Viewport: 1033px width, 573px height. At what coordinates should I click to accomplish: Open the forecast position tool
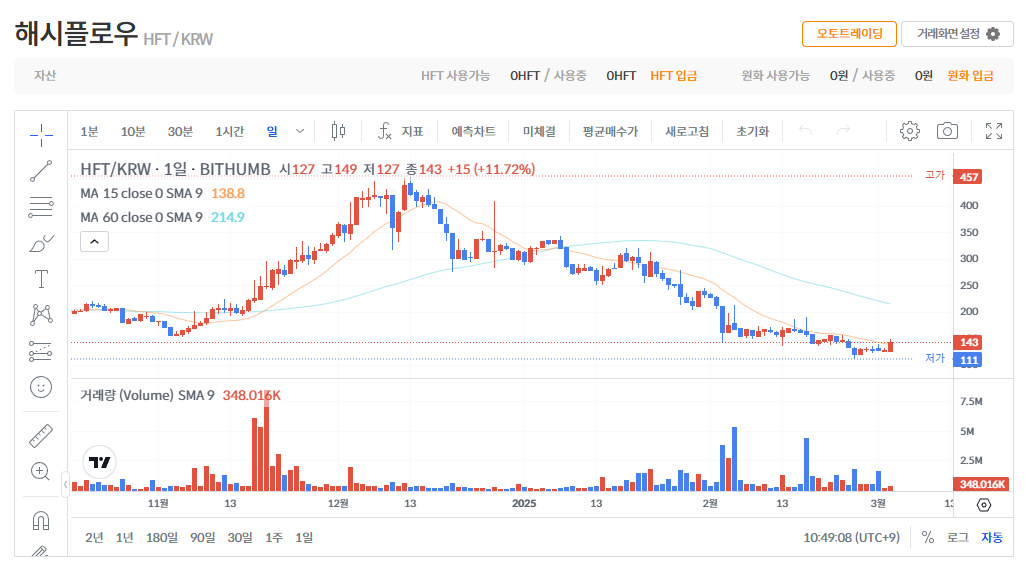pos(41,351)
